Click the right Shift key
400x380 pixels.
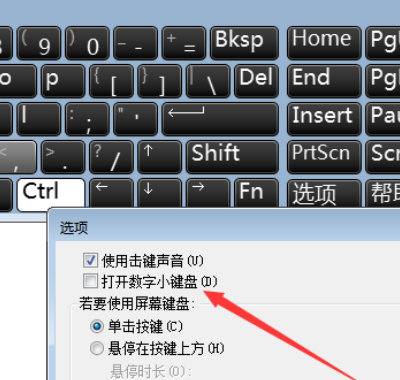coord(232,157)
